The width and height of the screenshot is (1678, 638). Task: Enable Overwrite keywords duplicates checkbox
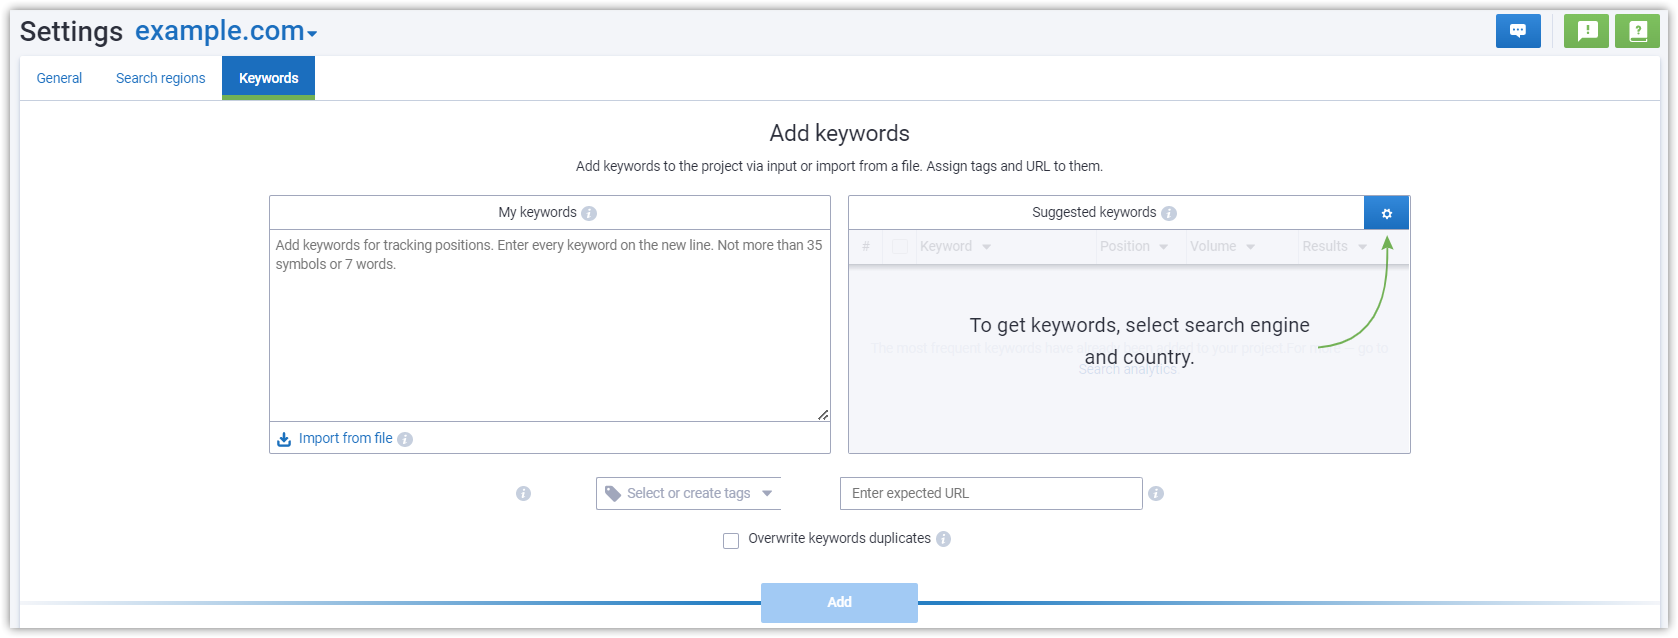click(731, 540)
